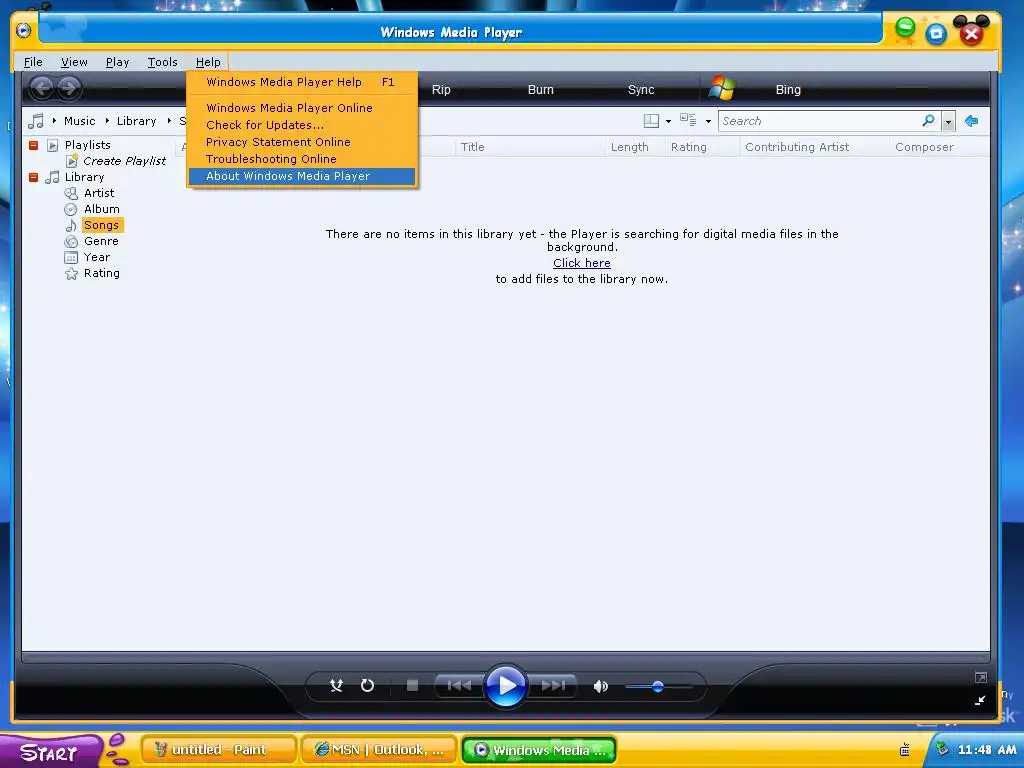
Task: Click the Forward navigation arrow
Action: [69, 88]
